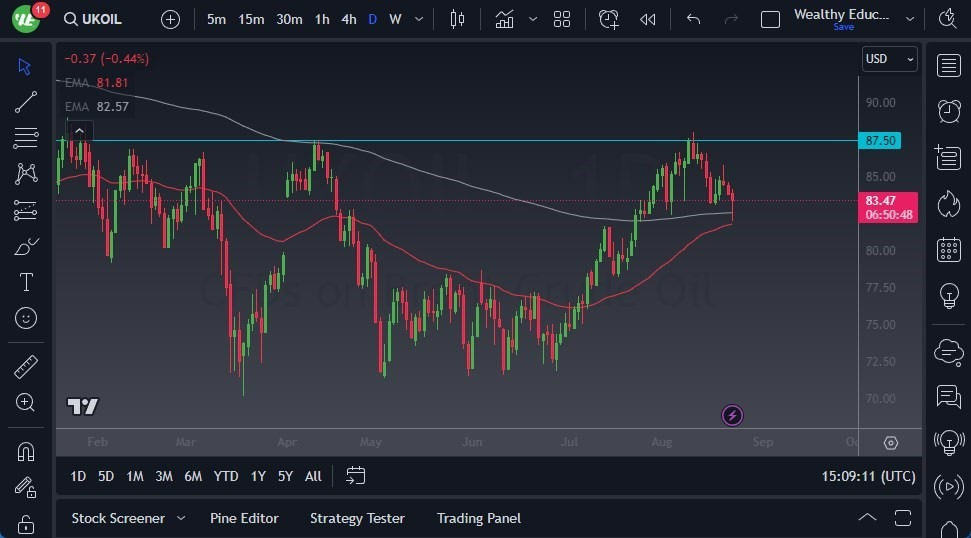The image size is (971, 538).
Task: Set the date range to YTD
Action: pyautogui.click(x=226, y=476)
